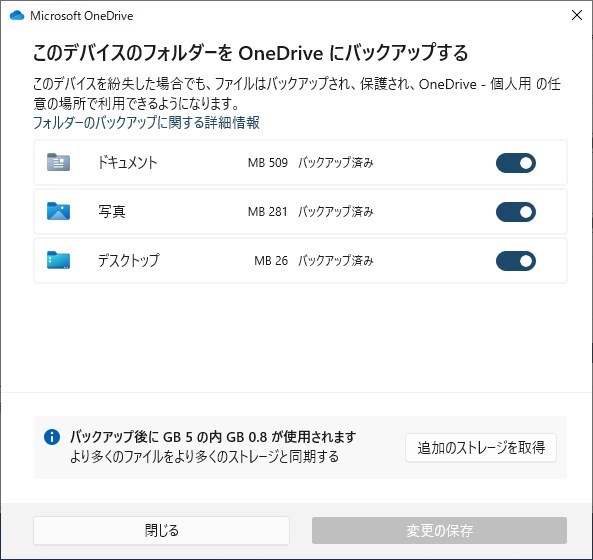Click 追加のストレージを取得 button
The image size is (593, 560).
(x=481, y=448)
